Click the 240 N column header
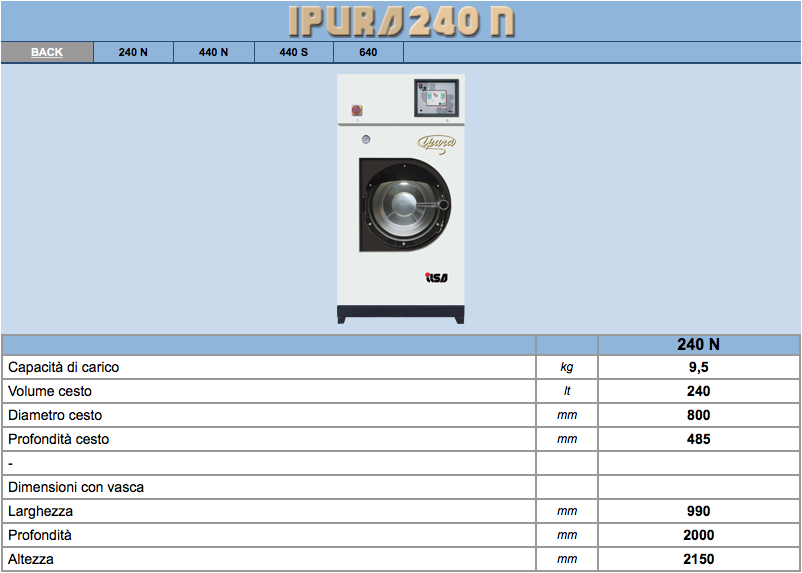802x573 pixels. coord(698,345)
